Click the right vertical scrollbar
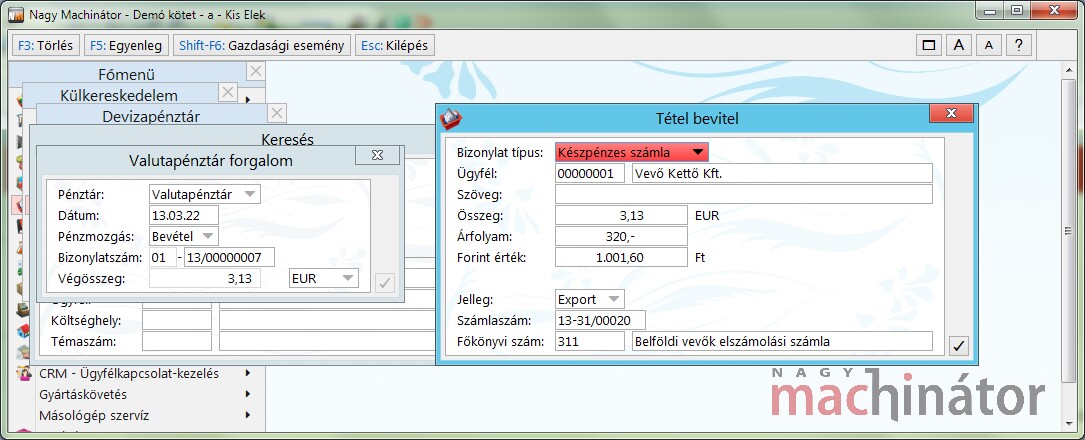The height and width of the screenshot is (440, 1085). [1070, 246]
